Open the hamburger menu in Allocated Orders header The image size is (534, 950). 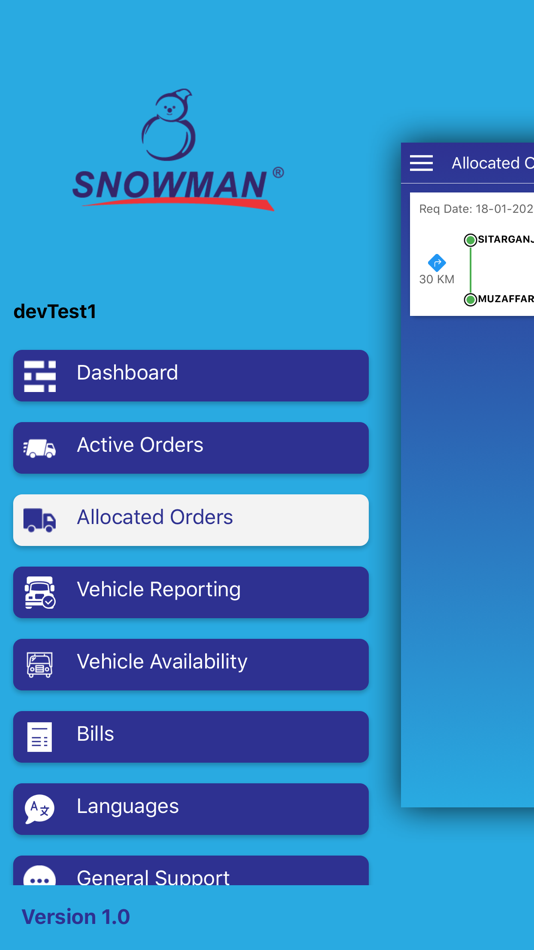[x=421, y=163]
